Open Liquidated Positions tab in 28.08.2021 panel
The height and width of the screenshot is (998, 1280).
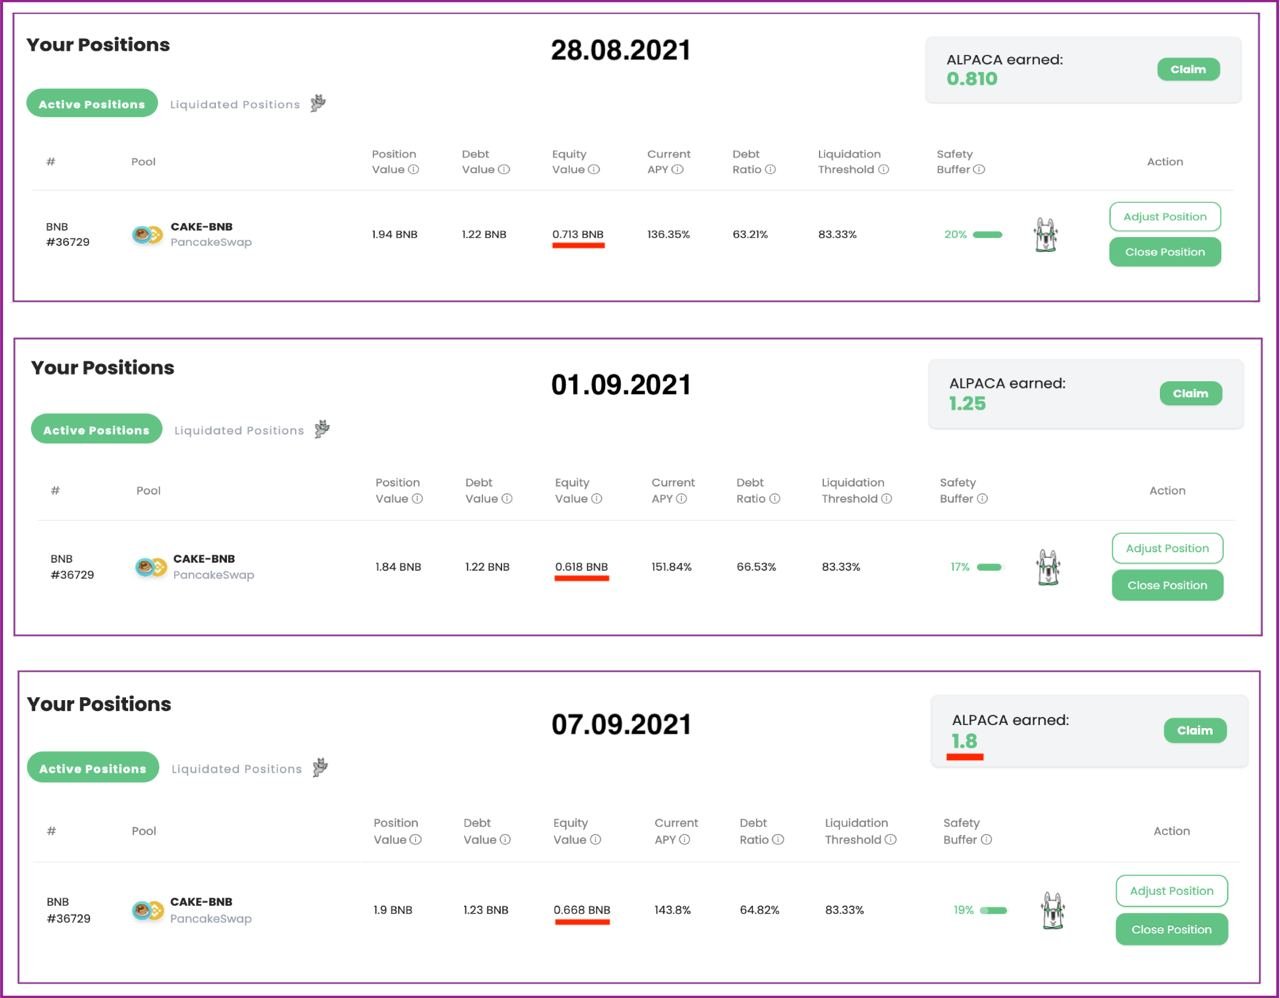point(235,104)
